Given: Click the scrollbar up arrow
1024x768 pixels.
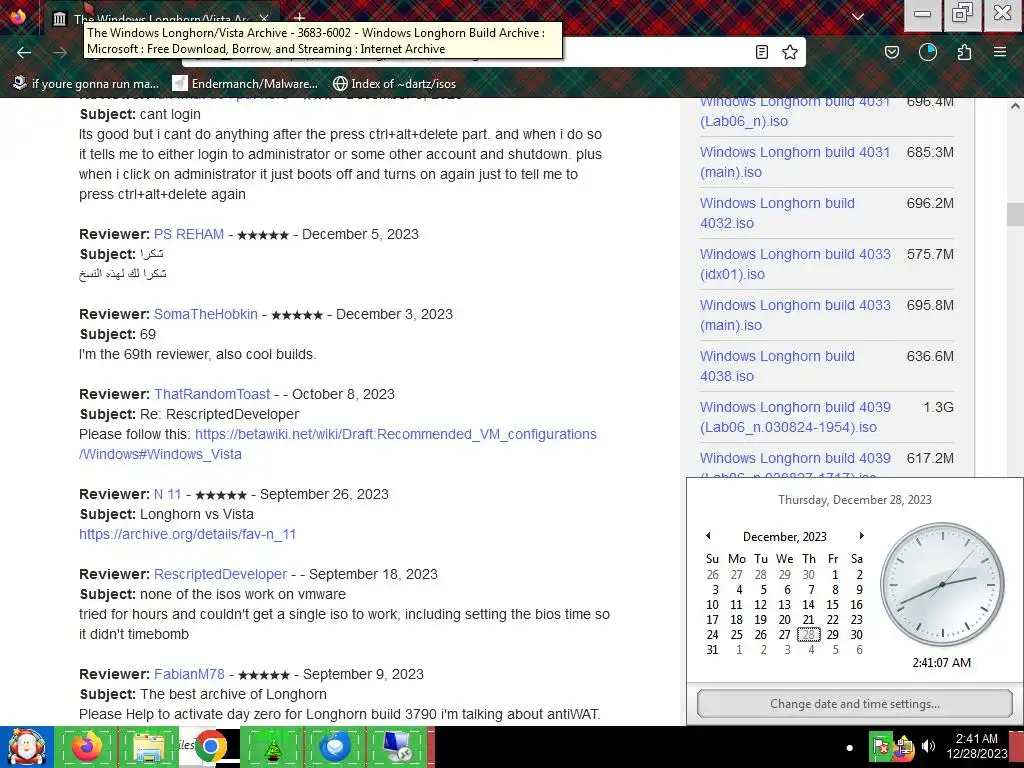Looking at the screenshot, I should [1015, 106].
